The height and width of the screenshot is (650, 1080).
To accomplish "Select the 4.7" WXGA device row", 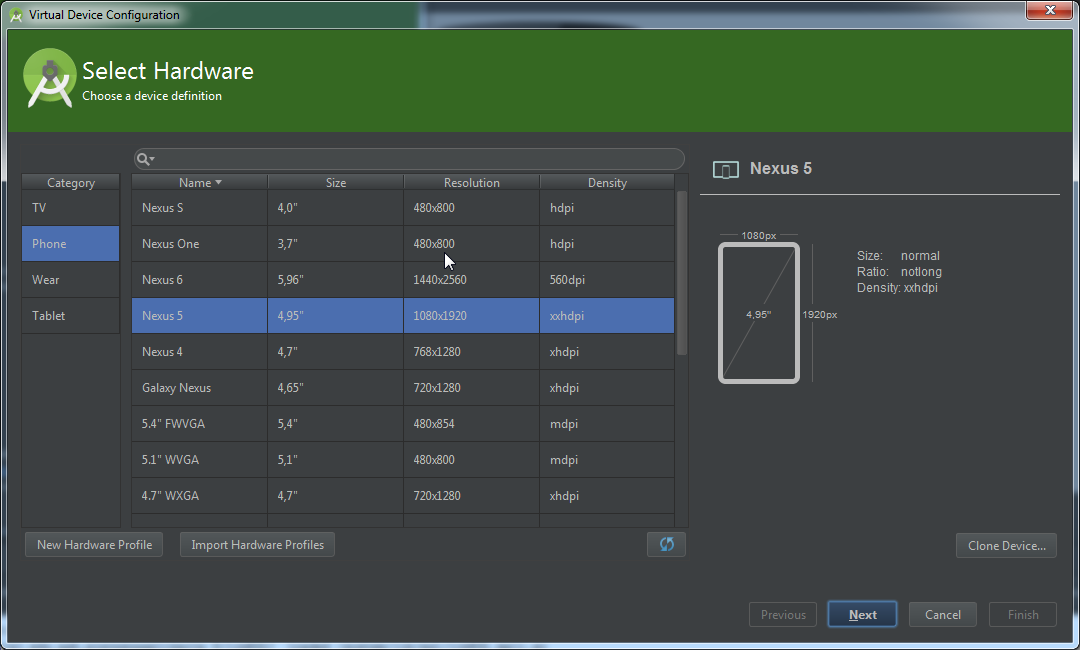I will (x=403, y=496).
